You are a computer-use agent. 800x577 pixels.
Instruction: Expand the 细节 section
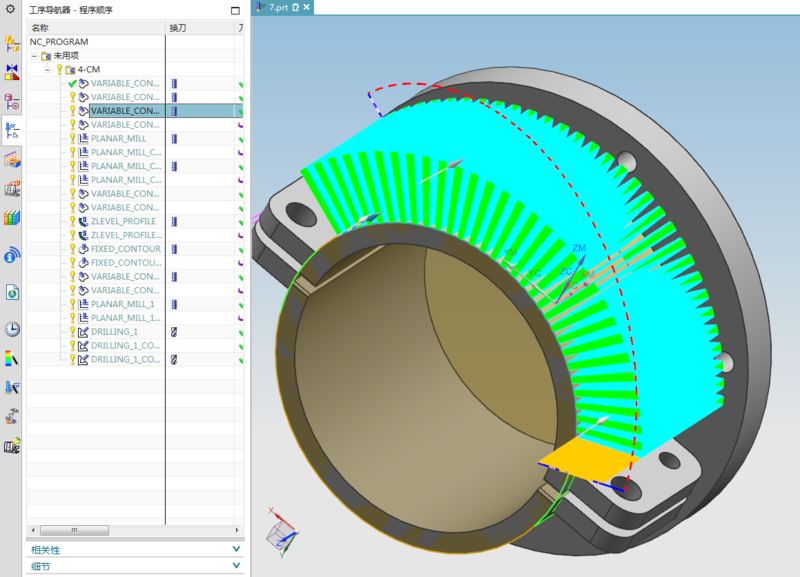236,566
